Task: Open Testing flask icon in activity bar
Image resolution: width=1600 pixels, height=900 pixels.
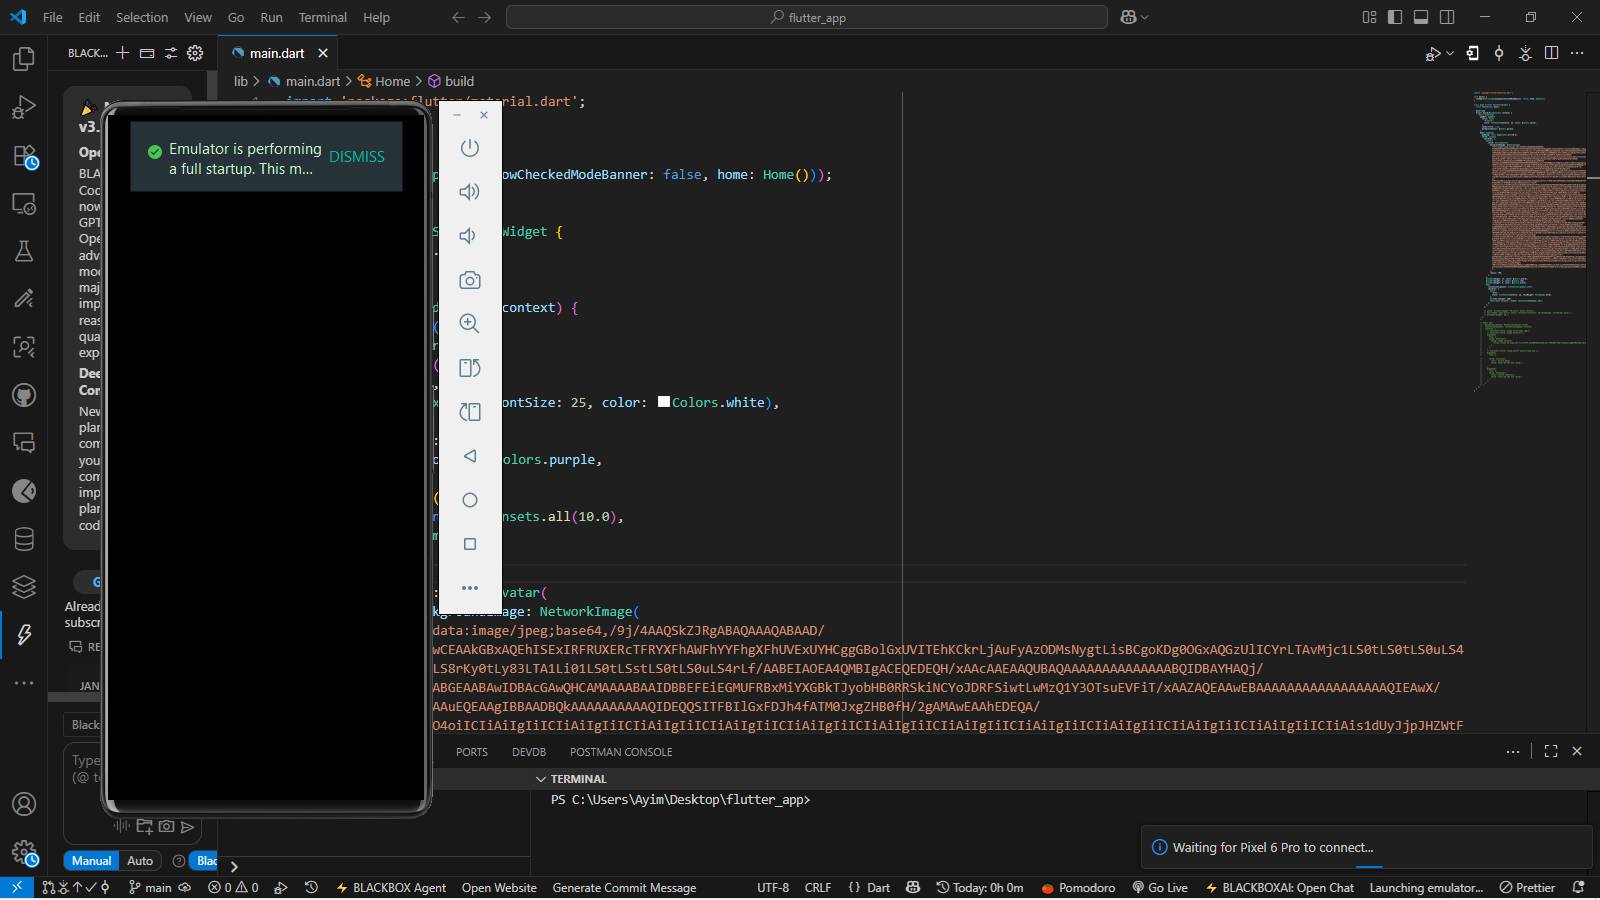Action: tap(24, 251)
